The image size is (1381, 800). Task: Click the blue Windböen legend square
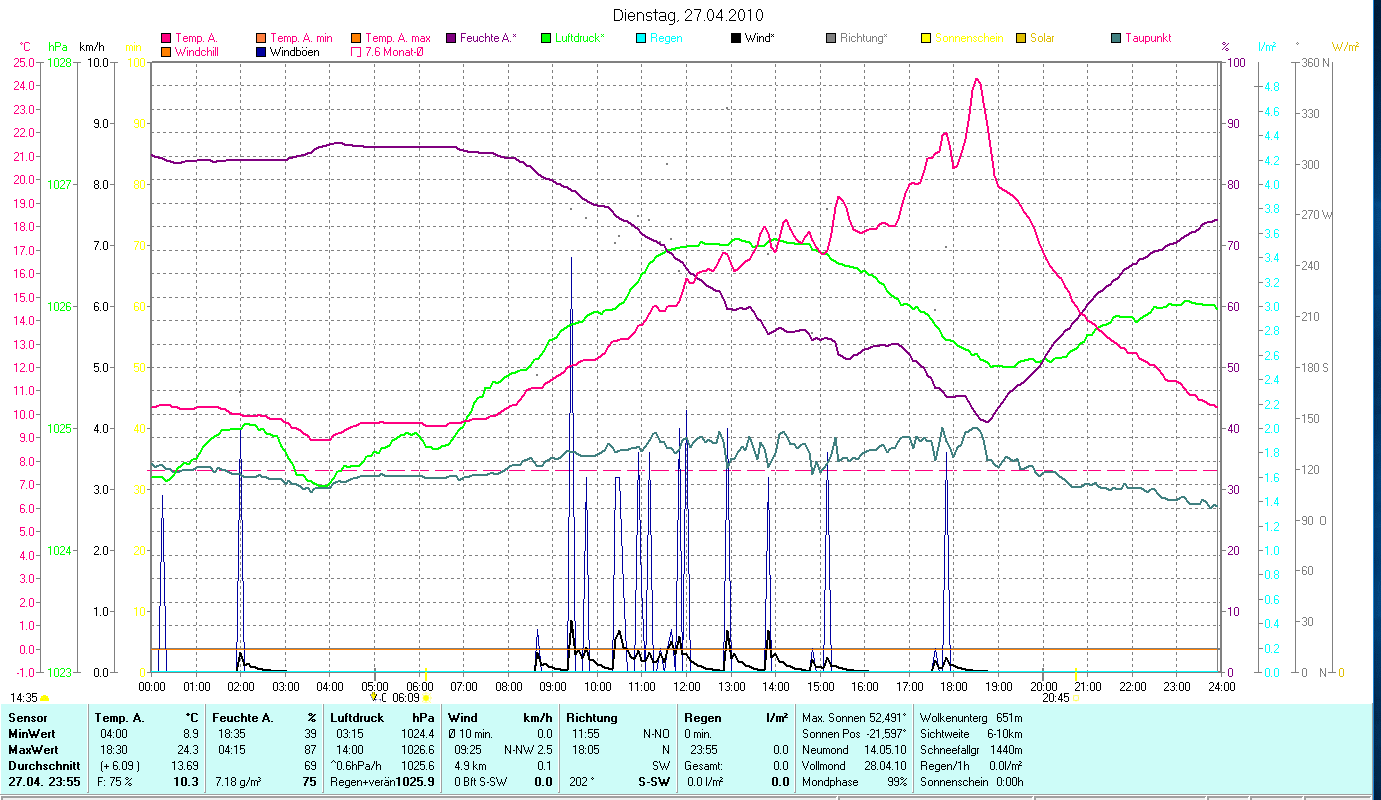(x=261, y=51)
